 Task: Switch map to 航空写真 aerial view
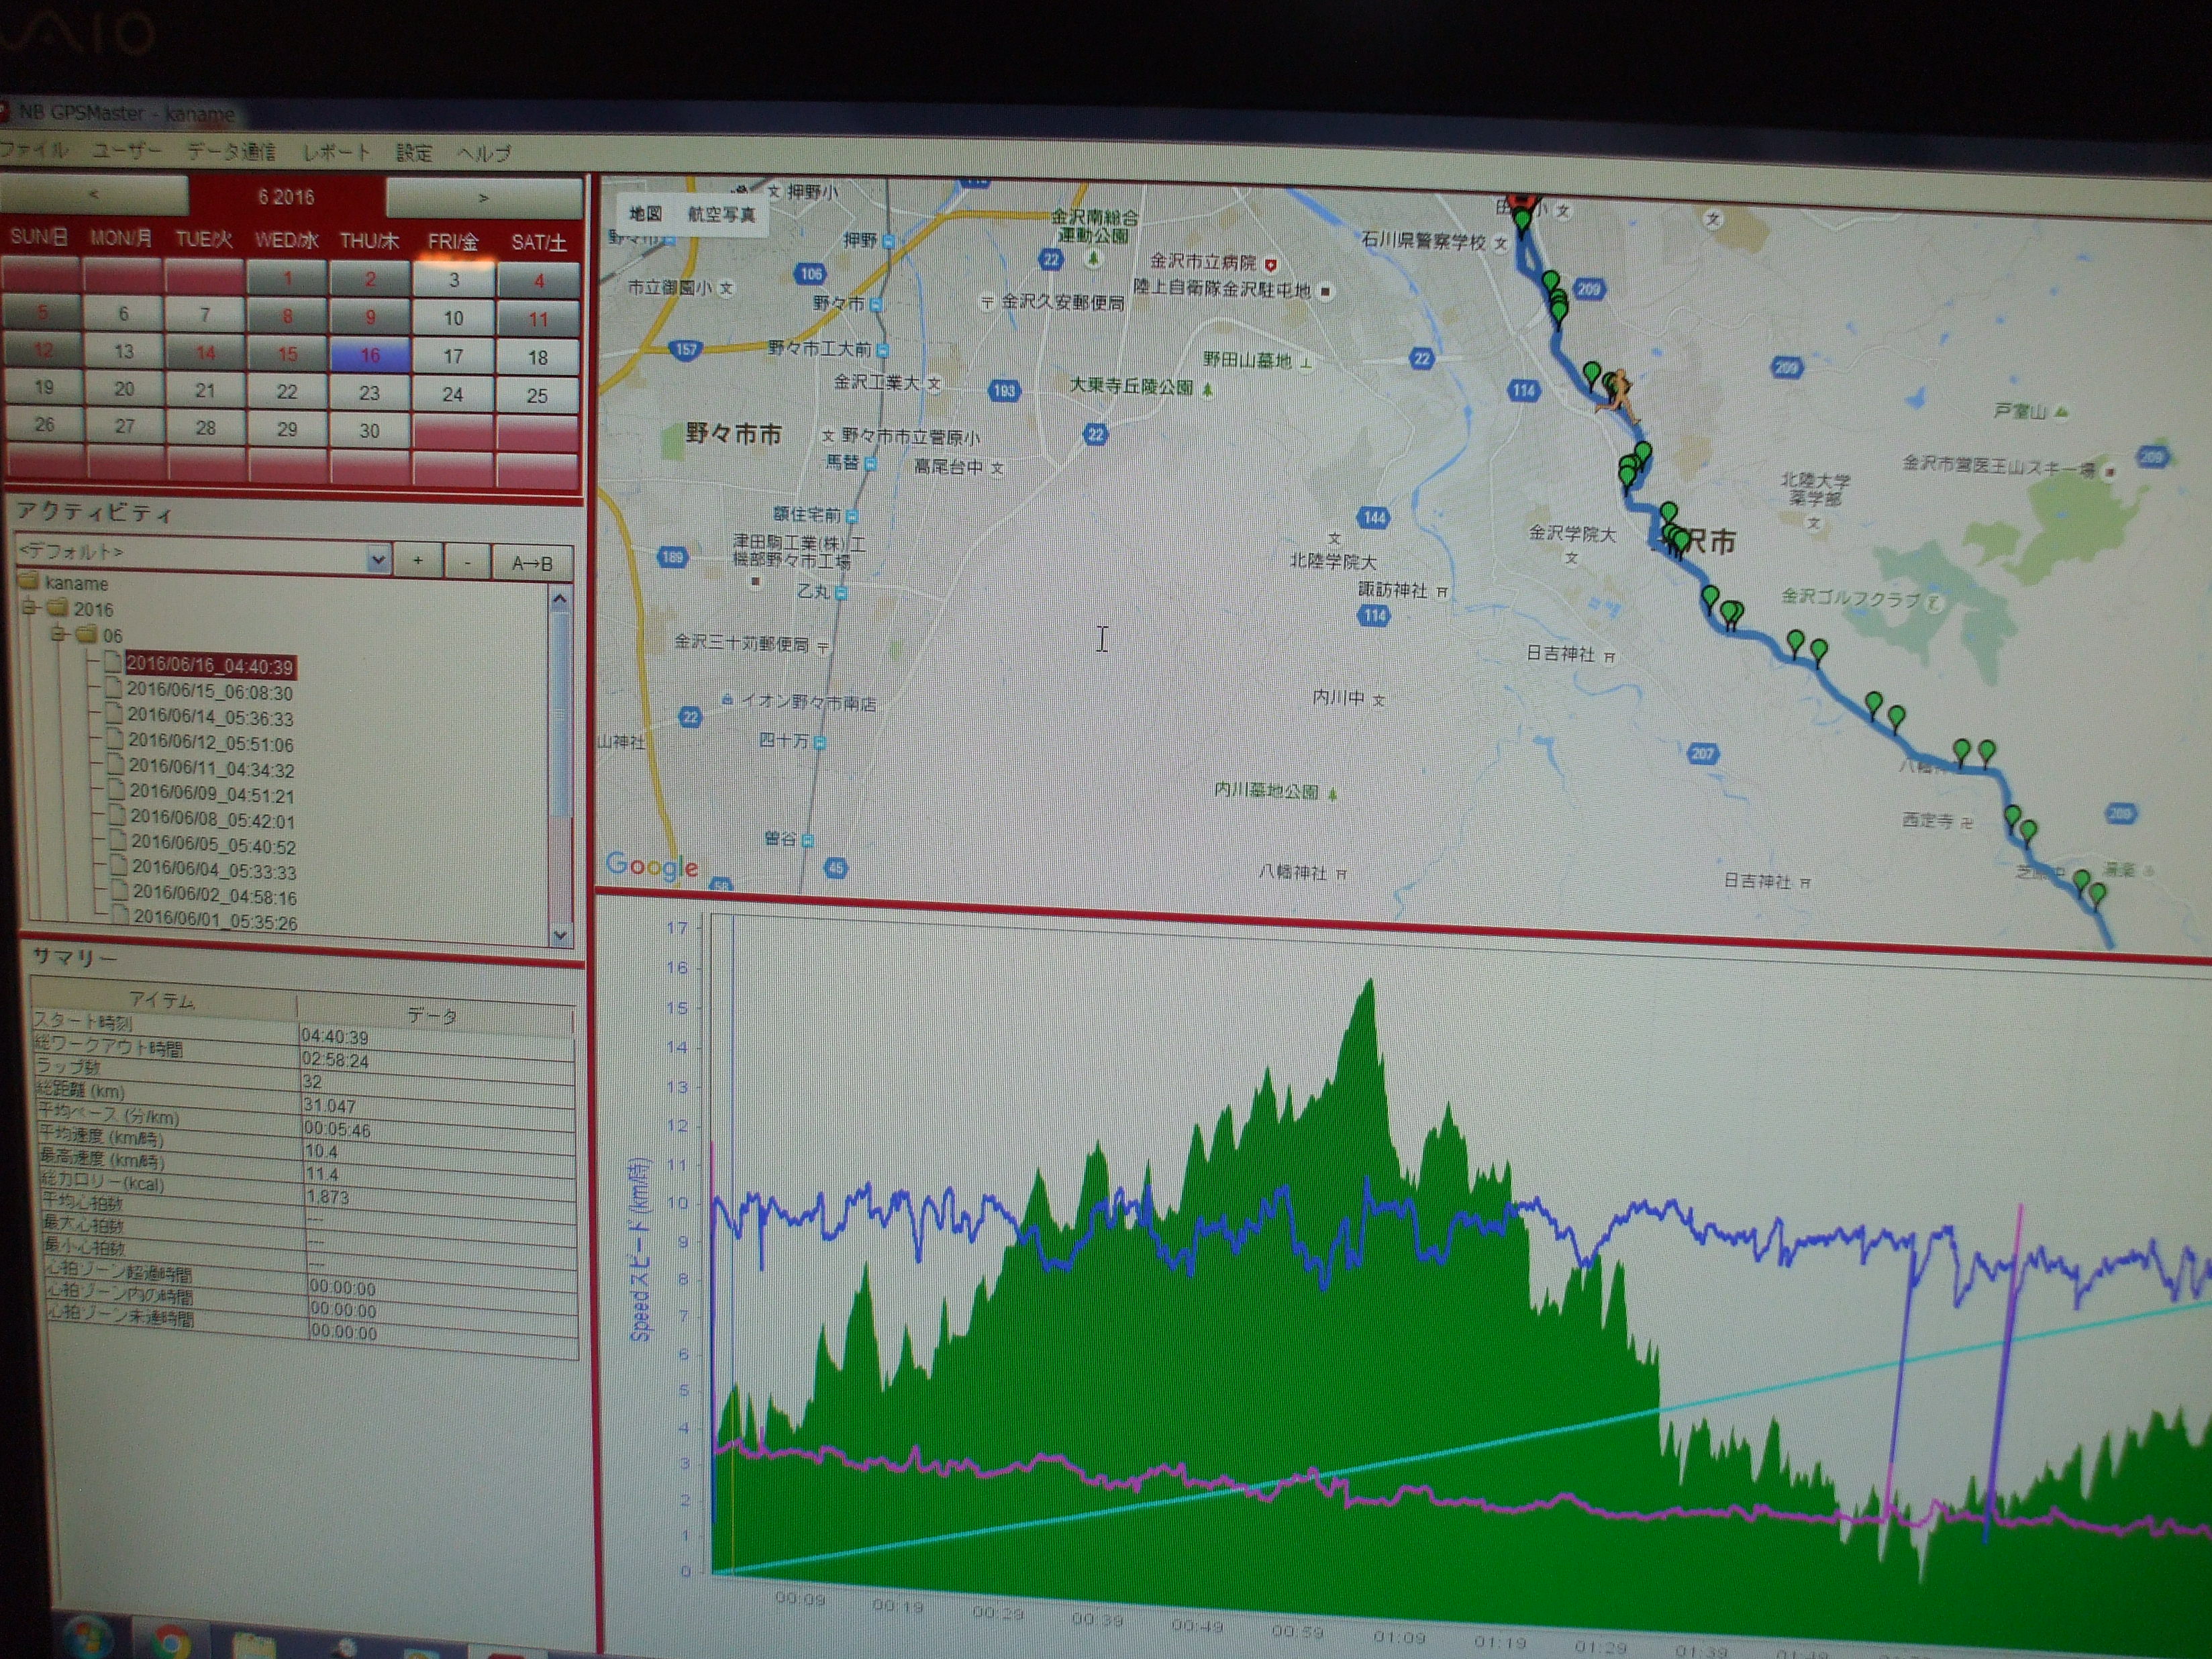pos(721,214)
